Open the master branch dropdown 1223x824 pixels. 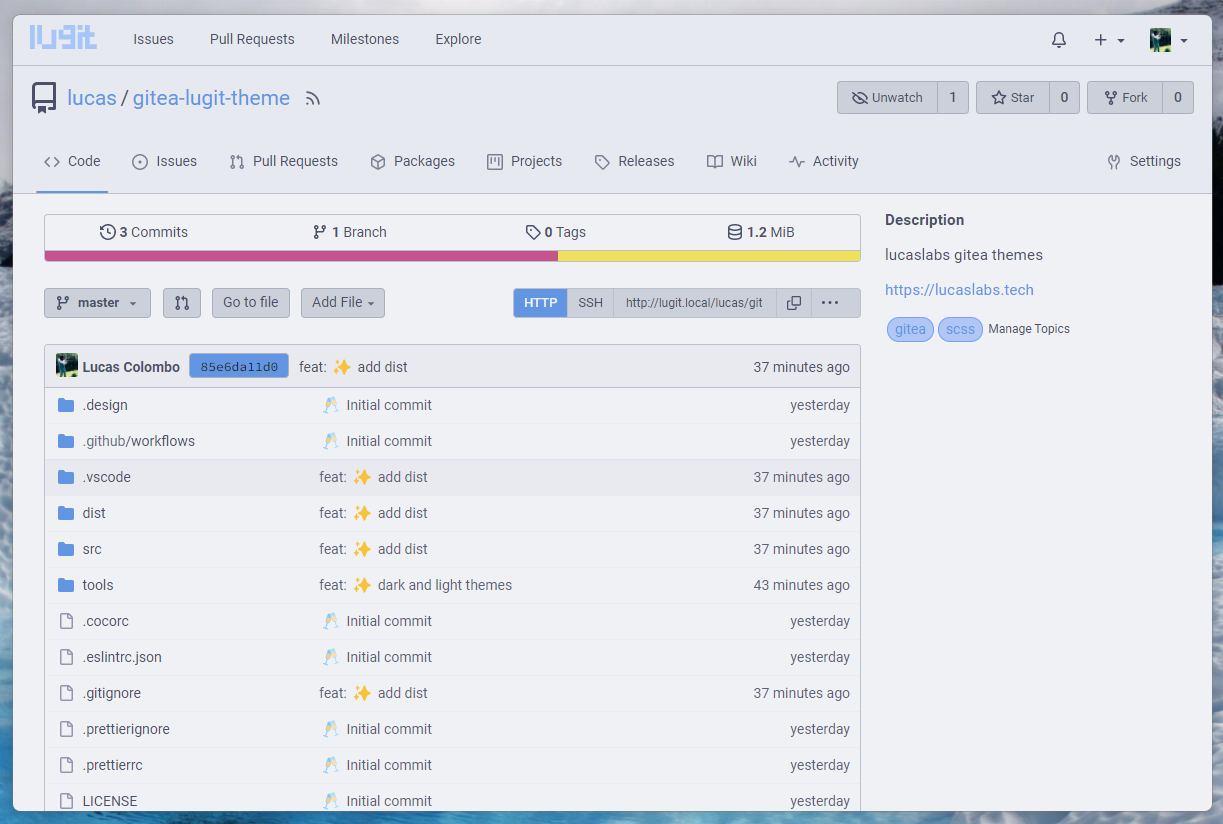point(97,302)
